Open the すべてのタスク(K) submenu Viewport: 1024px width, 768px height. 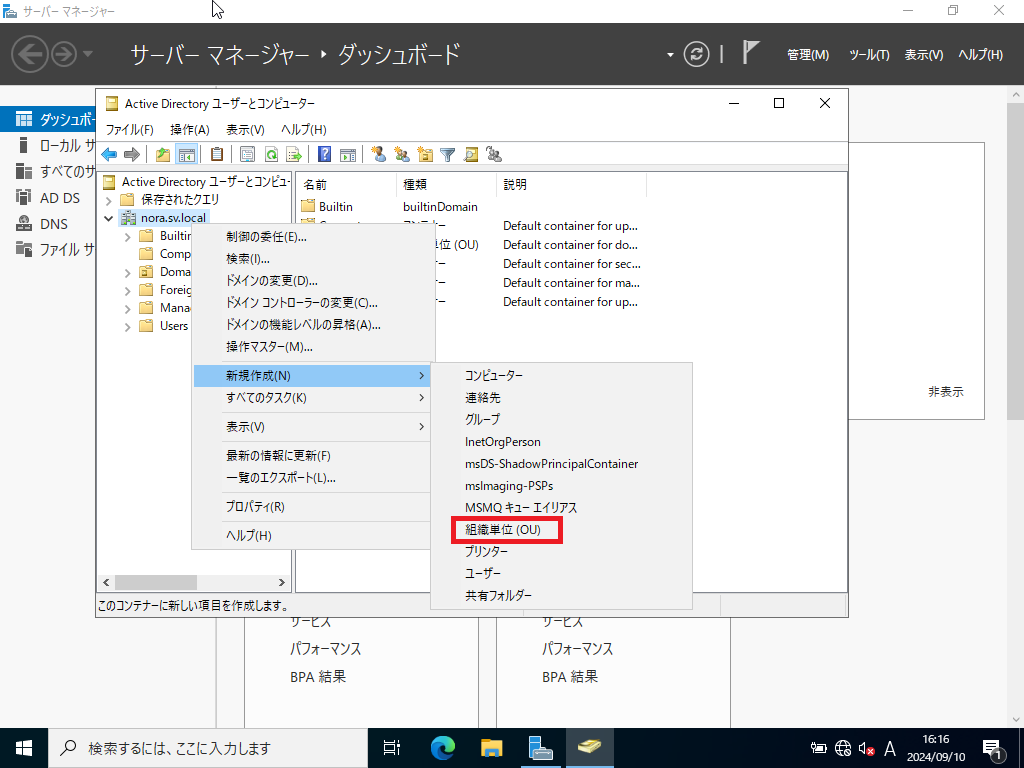coord(312,398)
